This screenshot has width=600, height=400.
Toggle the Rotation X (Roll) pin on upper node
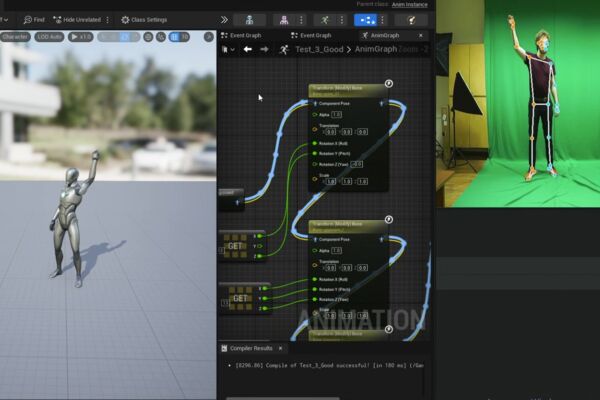(x=315, y=143)
